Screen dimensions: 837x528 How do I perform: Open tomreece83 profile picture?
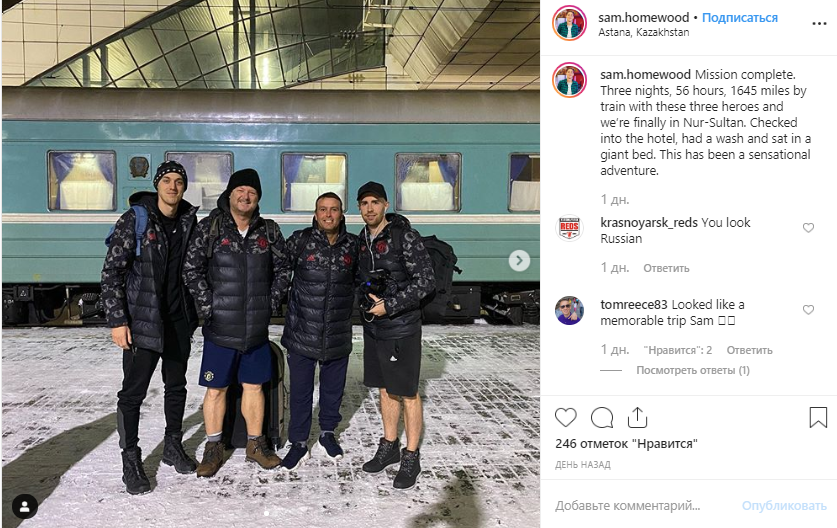click(569, 310)
